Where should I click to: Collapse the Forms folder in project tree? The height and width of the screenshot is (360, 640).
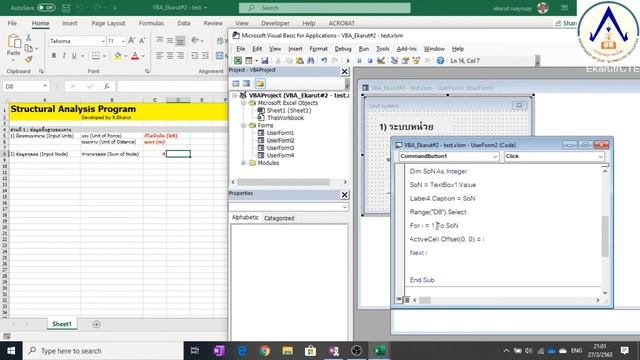(244, 125)
